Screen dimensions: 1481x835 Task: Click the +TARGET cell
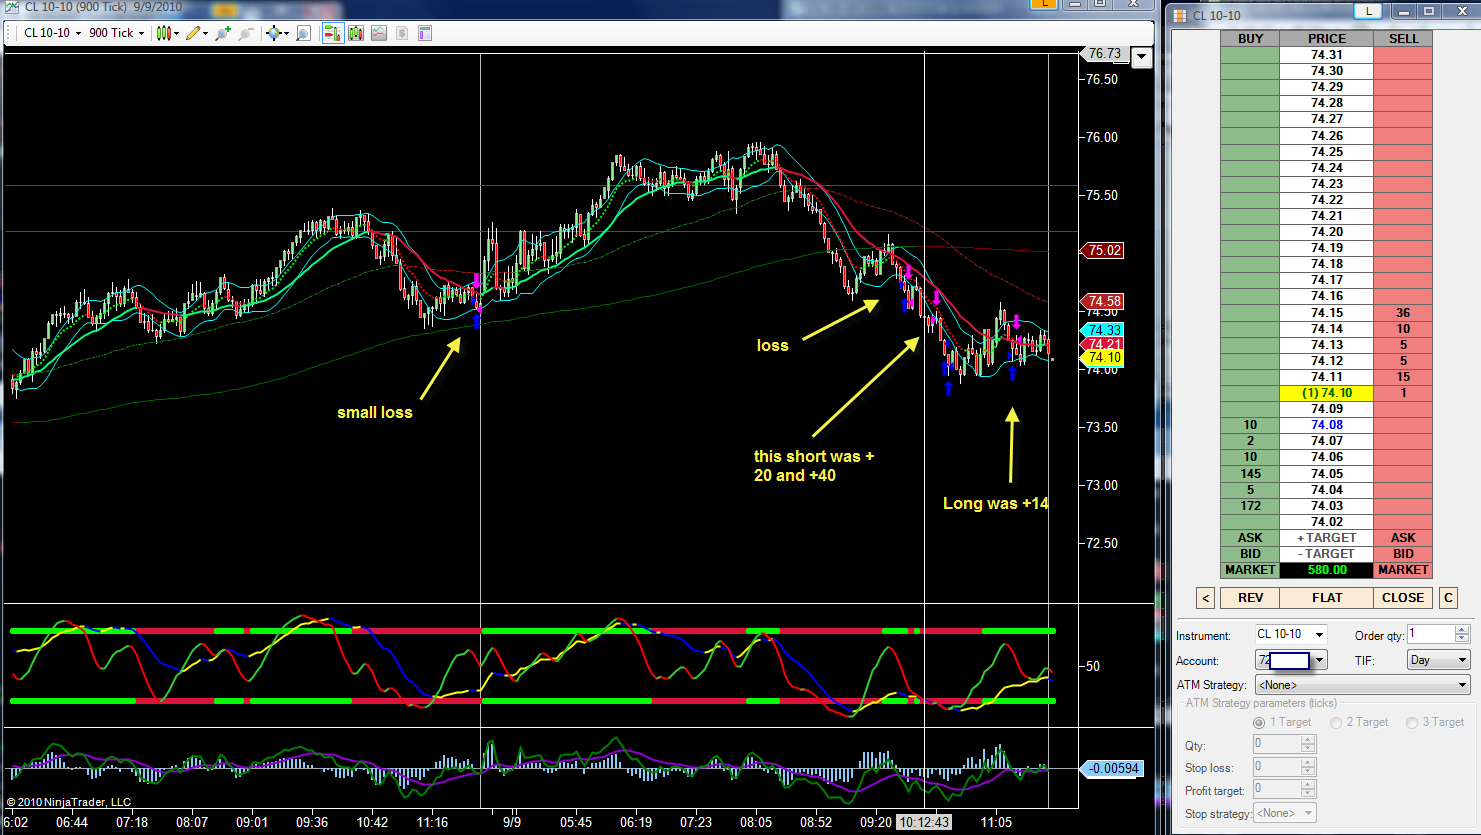(1327, 538)
